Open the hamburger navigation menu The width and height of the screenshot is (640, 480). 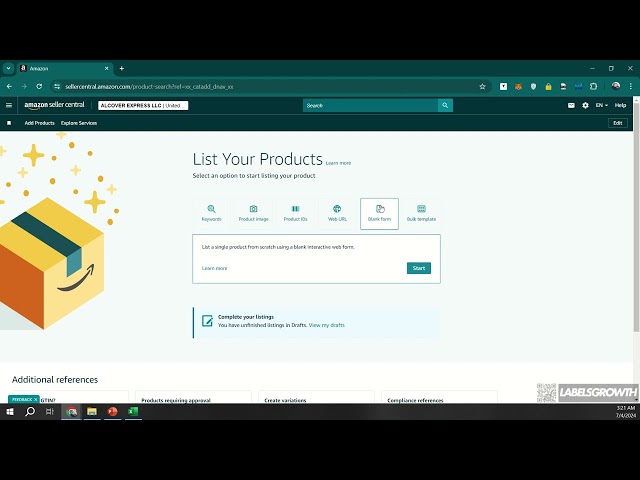click(9, 105)
